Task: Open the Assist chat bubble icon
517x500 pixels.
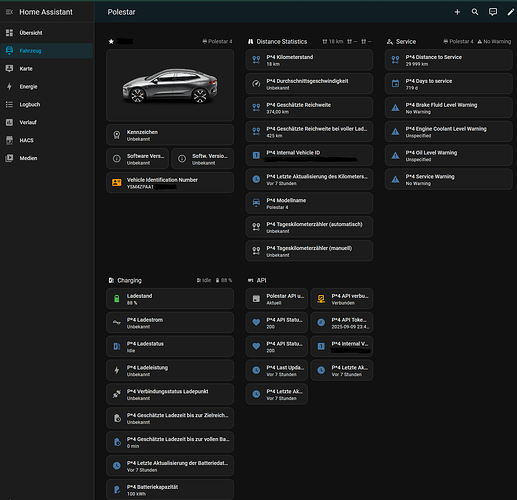Action: point(493,12)
